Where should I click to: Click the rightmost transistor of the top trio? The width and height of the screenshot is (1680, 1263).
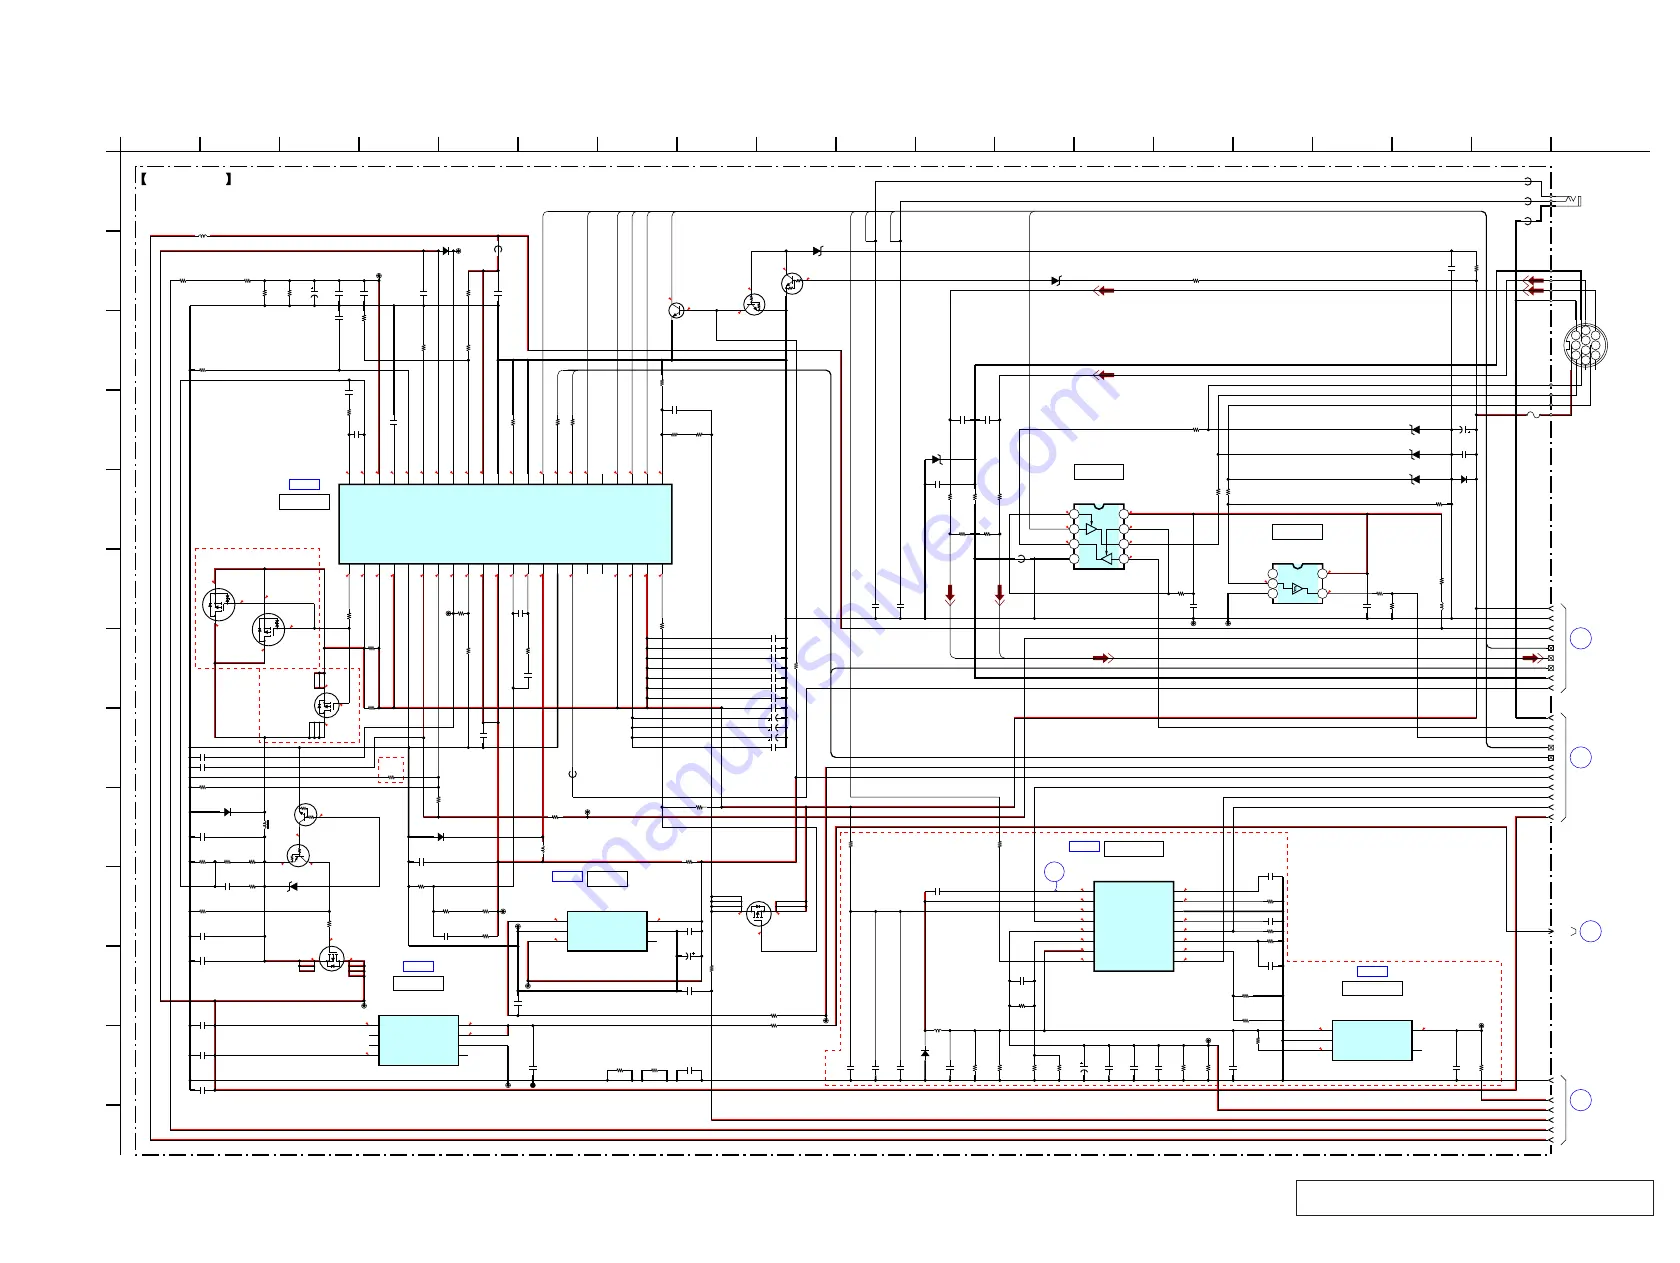point(792,284)
